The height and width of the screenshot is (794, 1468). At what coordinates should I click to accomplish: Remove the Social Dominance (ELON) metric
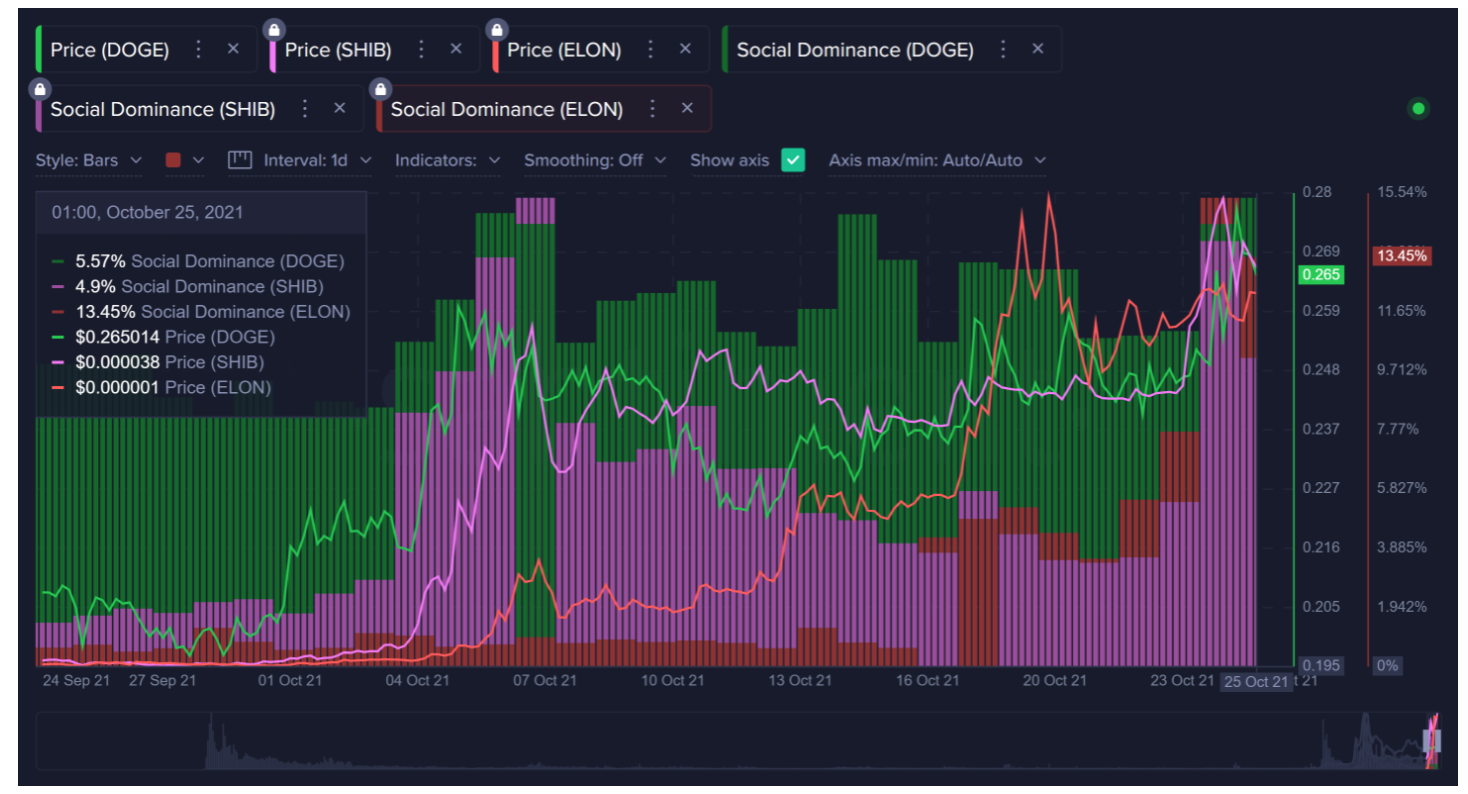pos(688,108)
